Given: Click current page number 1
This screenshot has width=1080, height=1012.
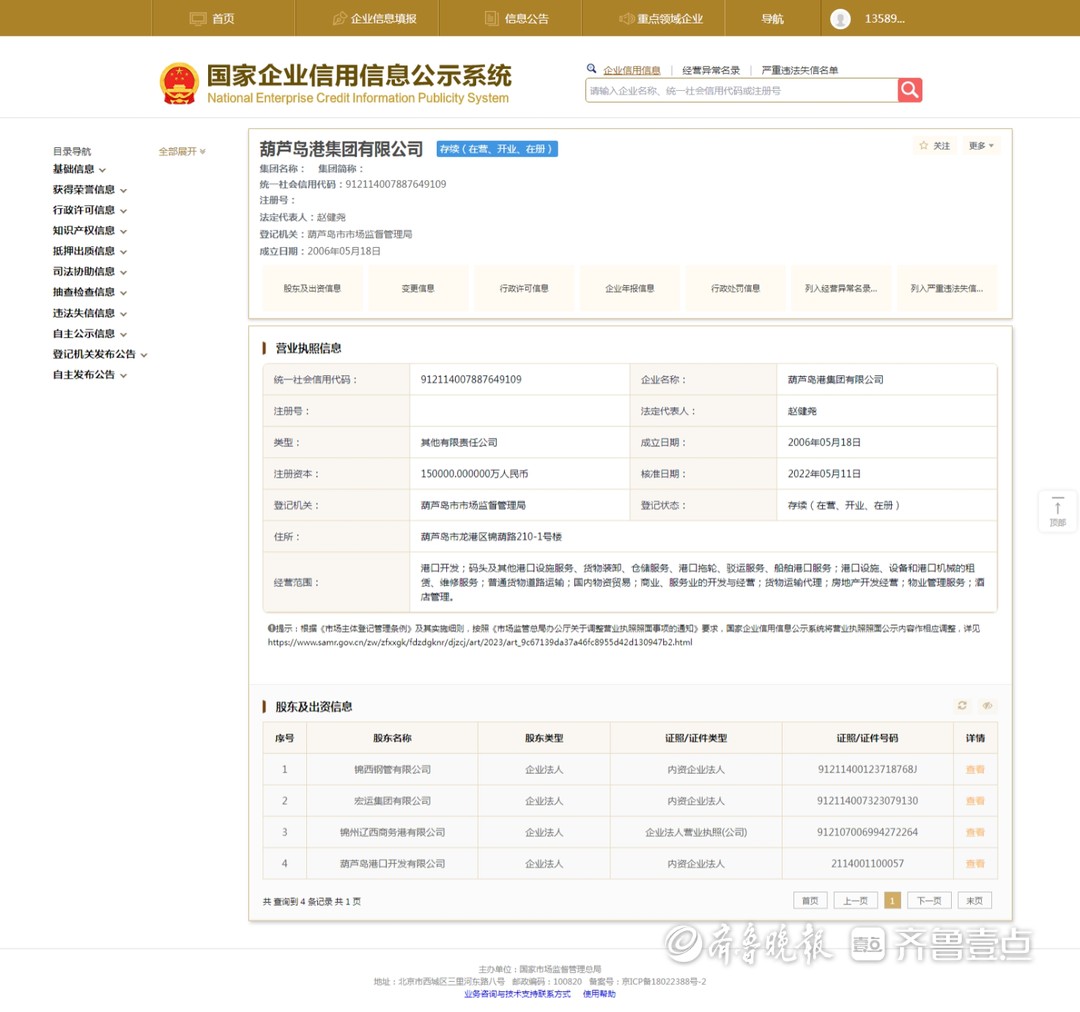Looking at the screenshot, I should point(892,900).
